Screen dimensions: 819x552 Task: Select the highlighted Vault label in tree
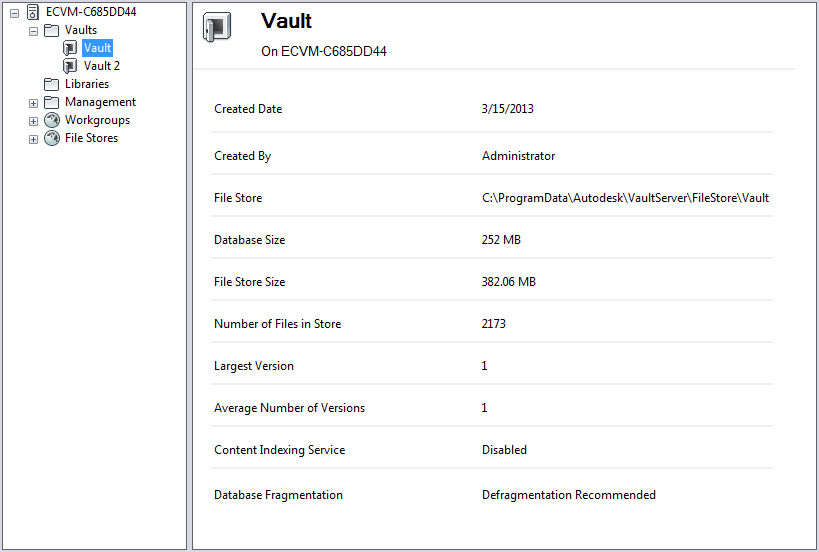98,48
